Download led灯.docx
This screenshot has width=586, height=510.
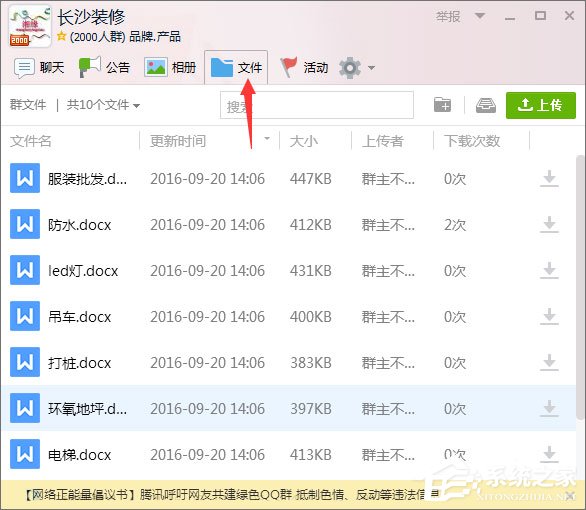tap(549, 270)
